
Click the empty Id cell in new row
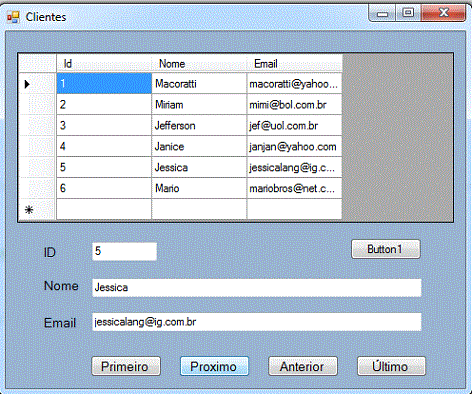pos(104,209)
